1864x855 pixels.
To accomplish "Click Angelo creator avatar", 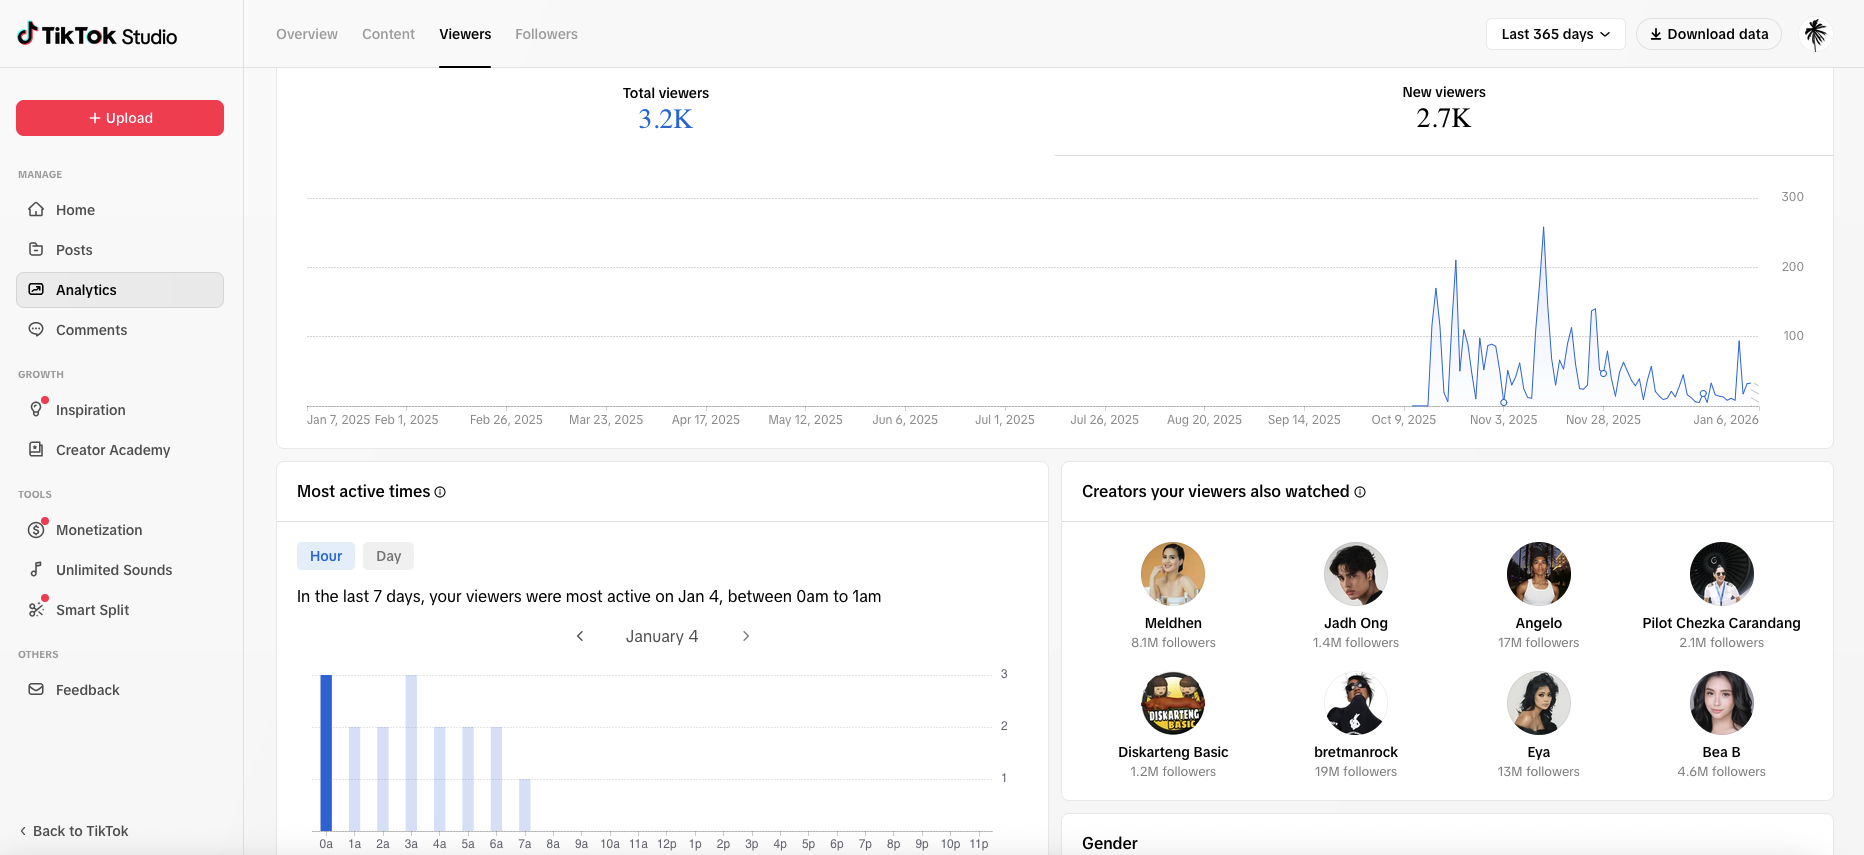I will [1539, 574].
